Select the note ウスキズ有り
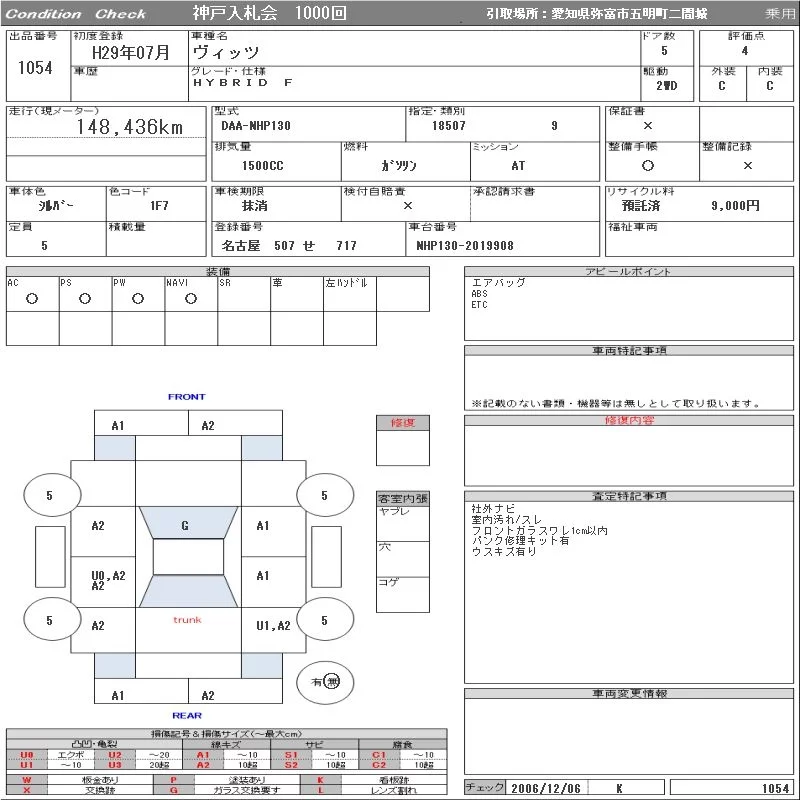The height and width of the screenshot is (800, 800). [x=504, y=552]
